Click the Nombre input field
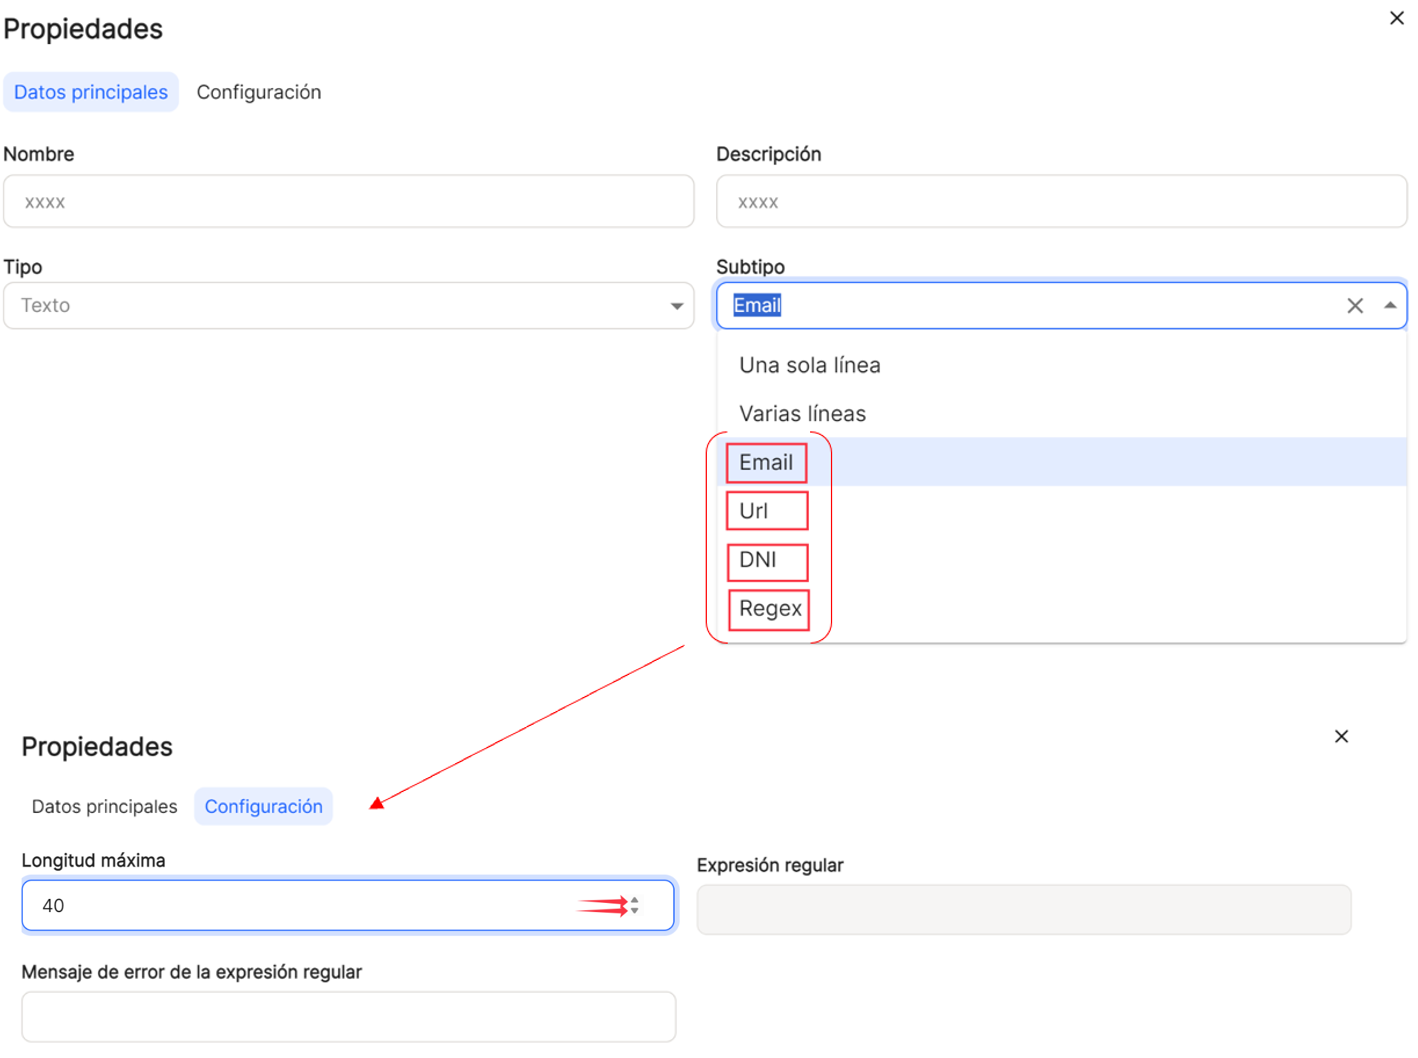 tap(348, 202)
